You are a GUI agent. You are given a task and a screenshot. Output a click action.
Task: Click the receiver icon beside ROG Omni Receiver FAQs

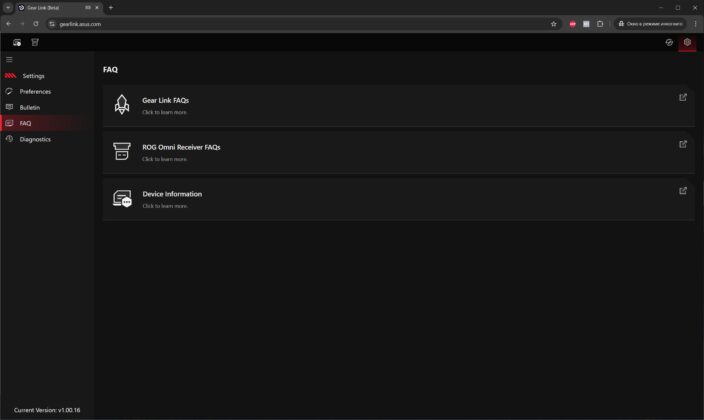122,151
